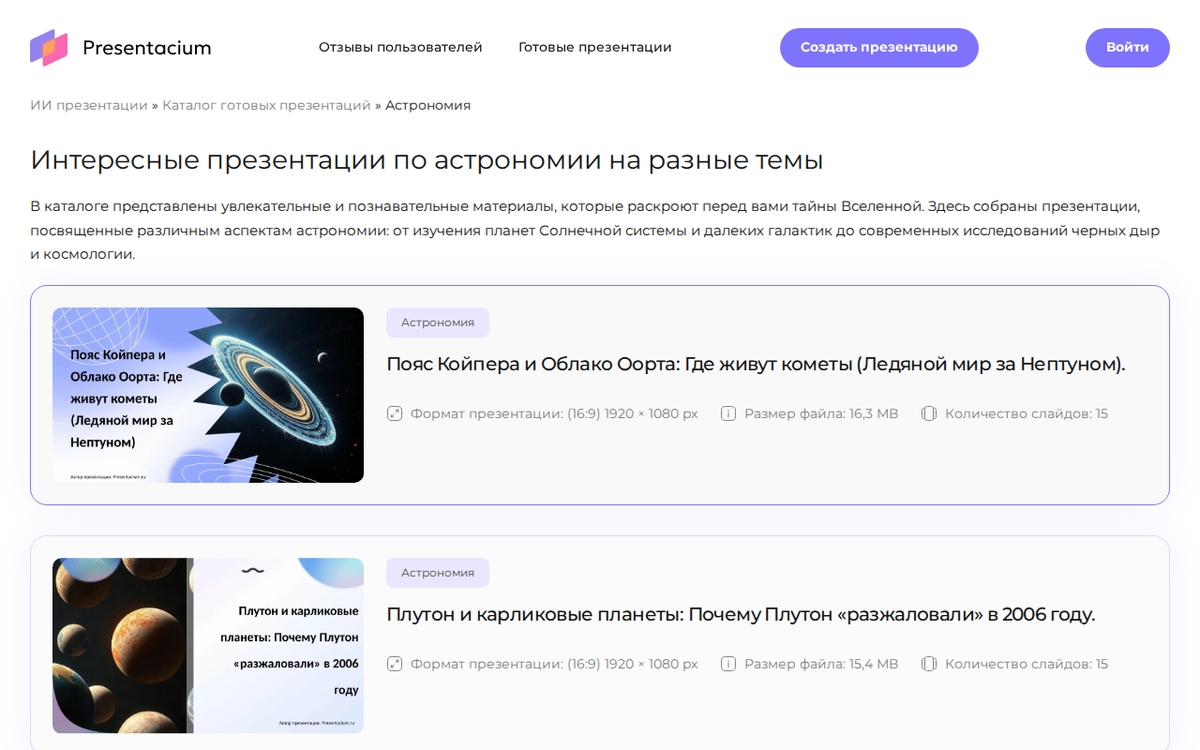This screenshot has width=1200, height=750.
Task: Click Размер файла: 16,3 MB text
Action: coord(821,413)
